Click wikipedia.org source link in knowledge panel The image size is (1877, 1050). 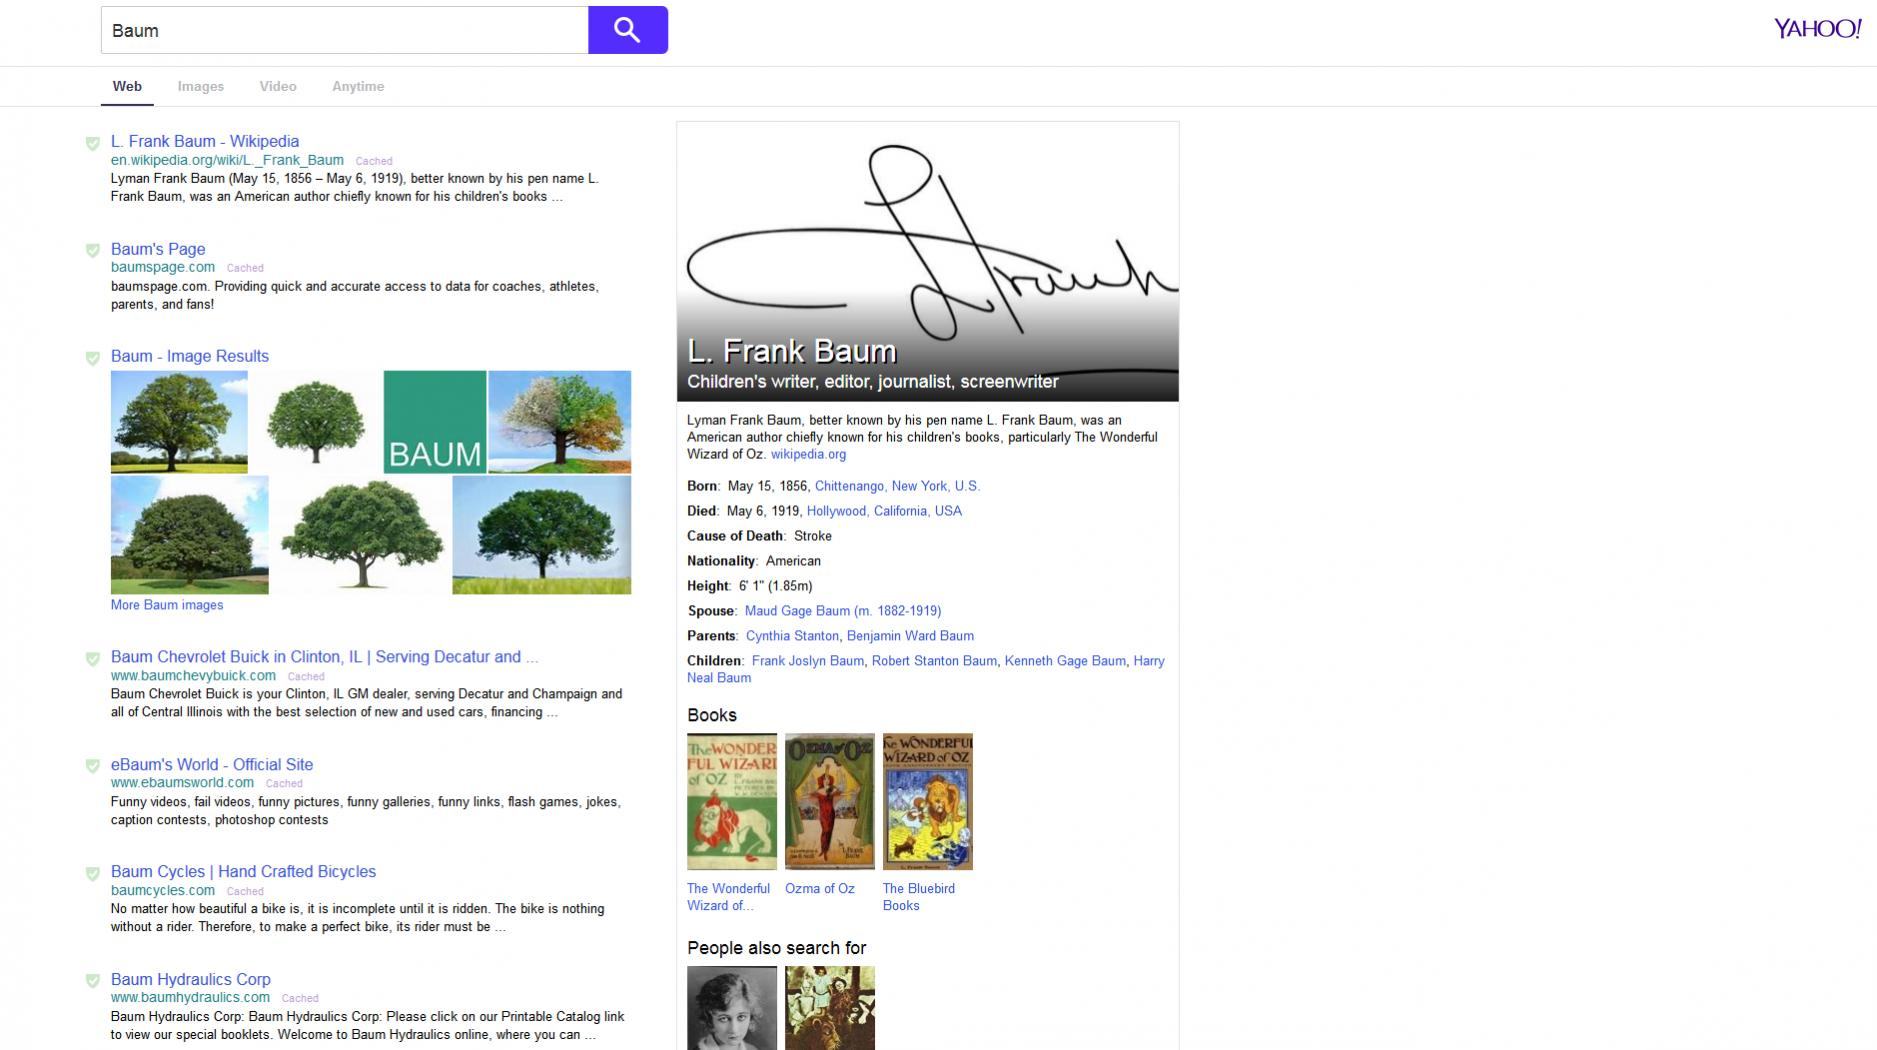(808, 454)
